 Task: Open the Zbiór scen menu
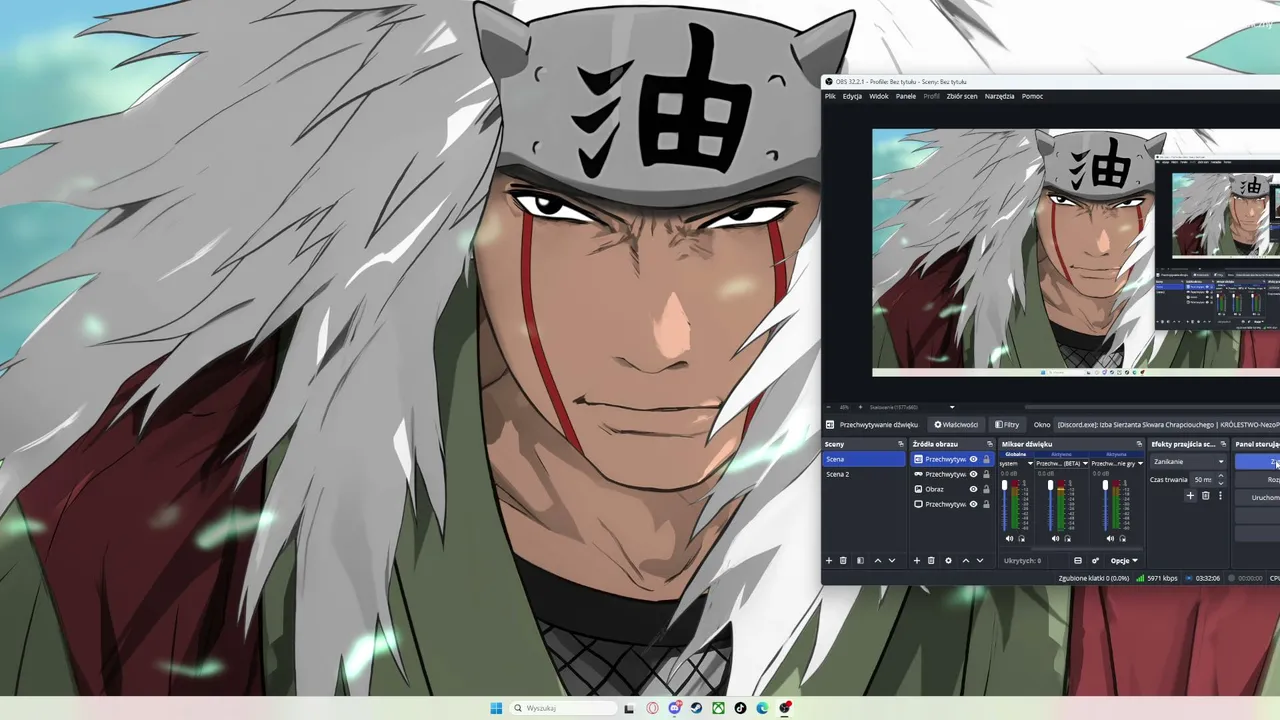[x=962, y=97]
